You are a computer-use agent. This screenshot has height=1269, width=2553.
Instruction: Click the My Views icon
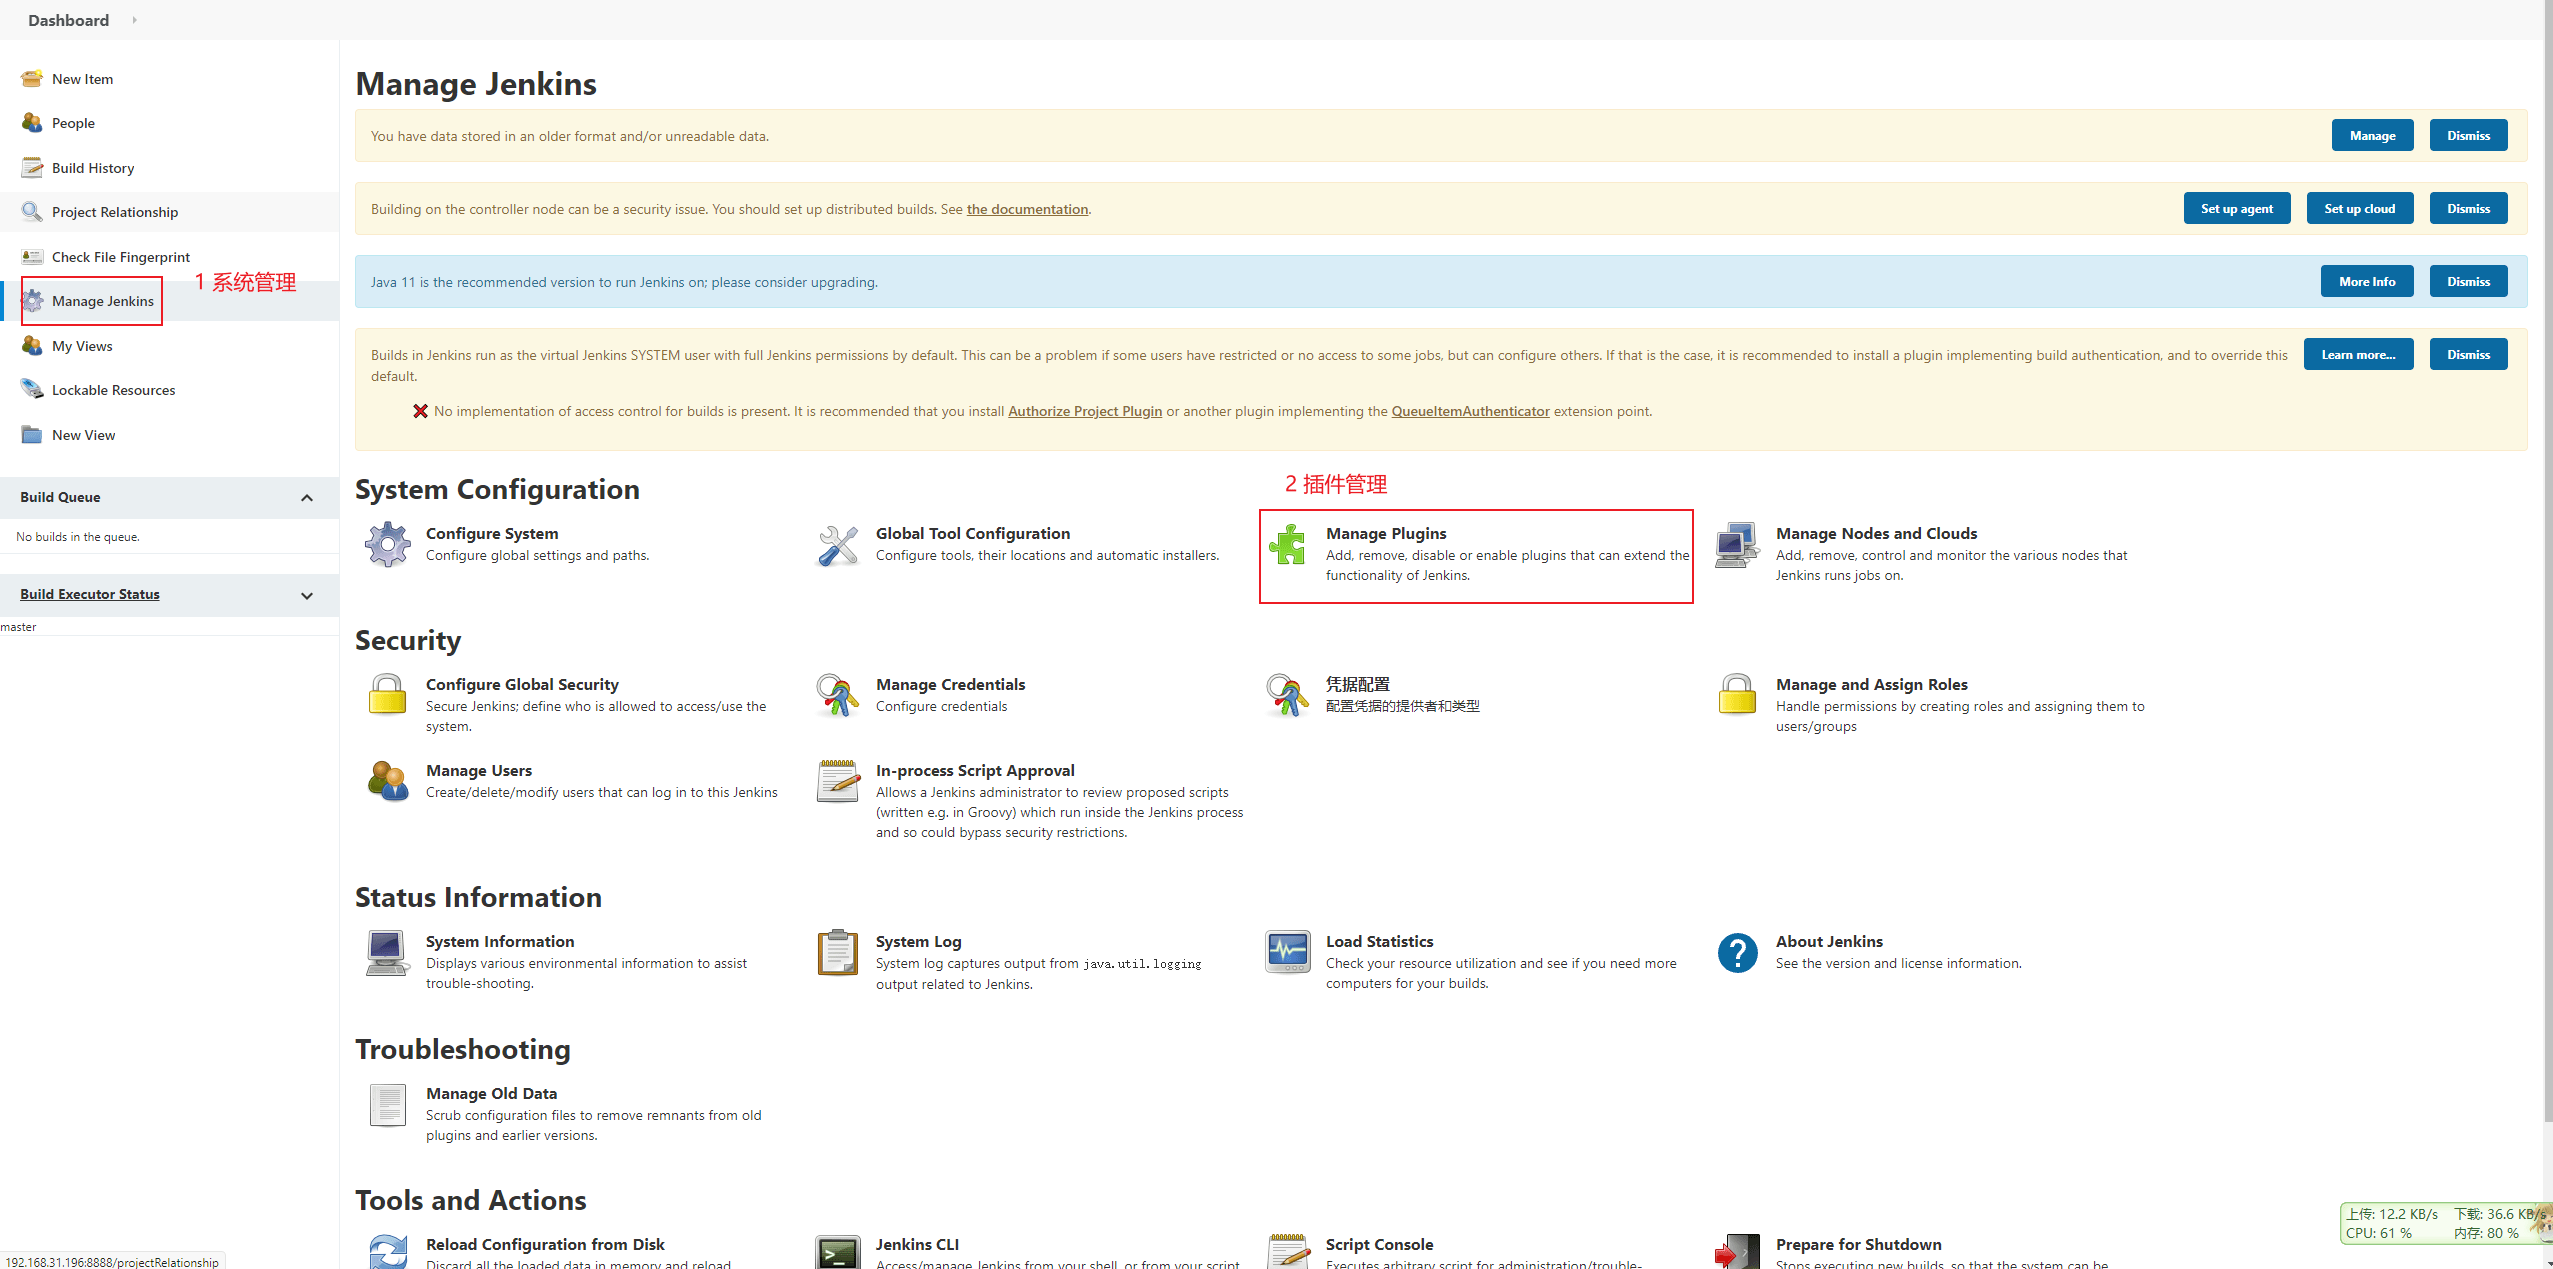point(32,346)
